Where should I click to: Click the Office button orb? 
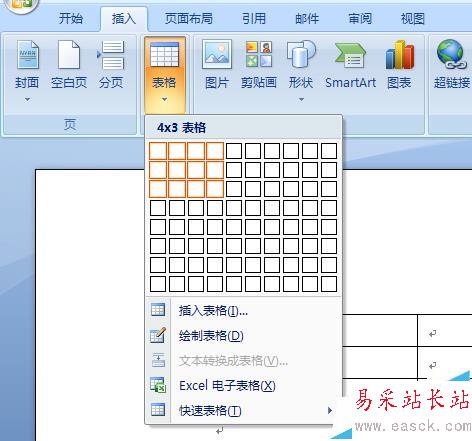(21, 5)
